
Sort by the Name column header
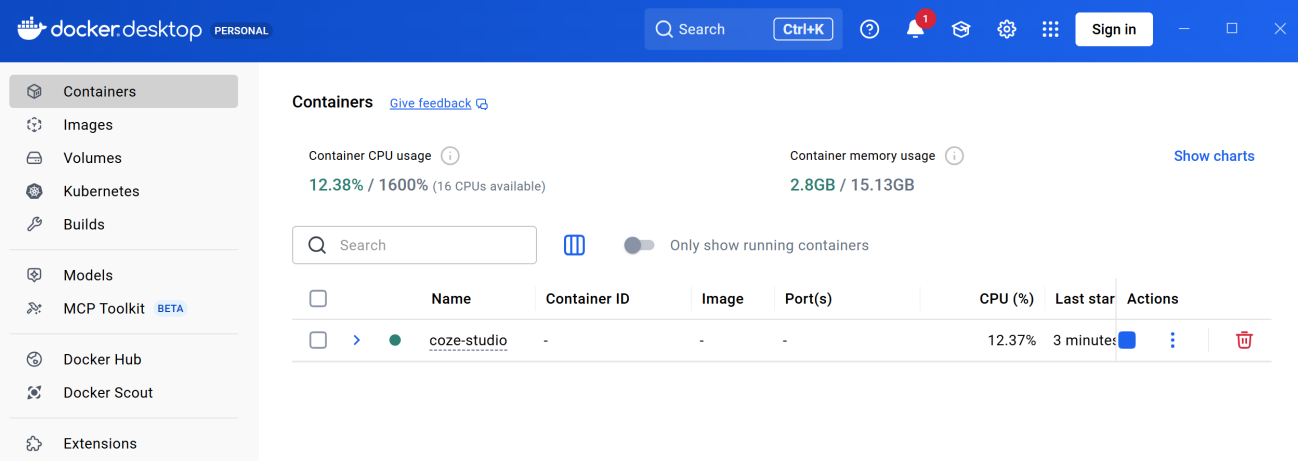pos(451,298)
